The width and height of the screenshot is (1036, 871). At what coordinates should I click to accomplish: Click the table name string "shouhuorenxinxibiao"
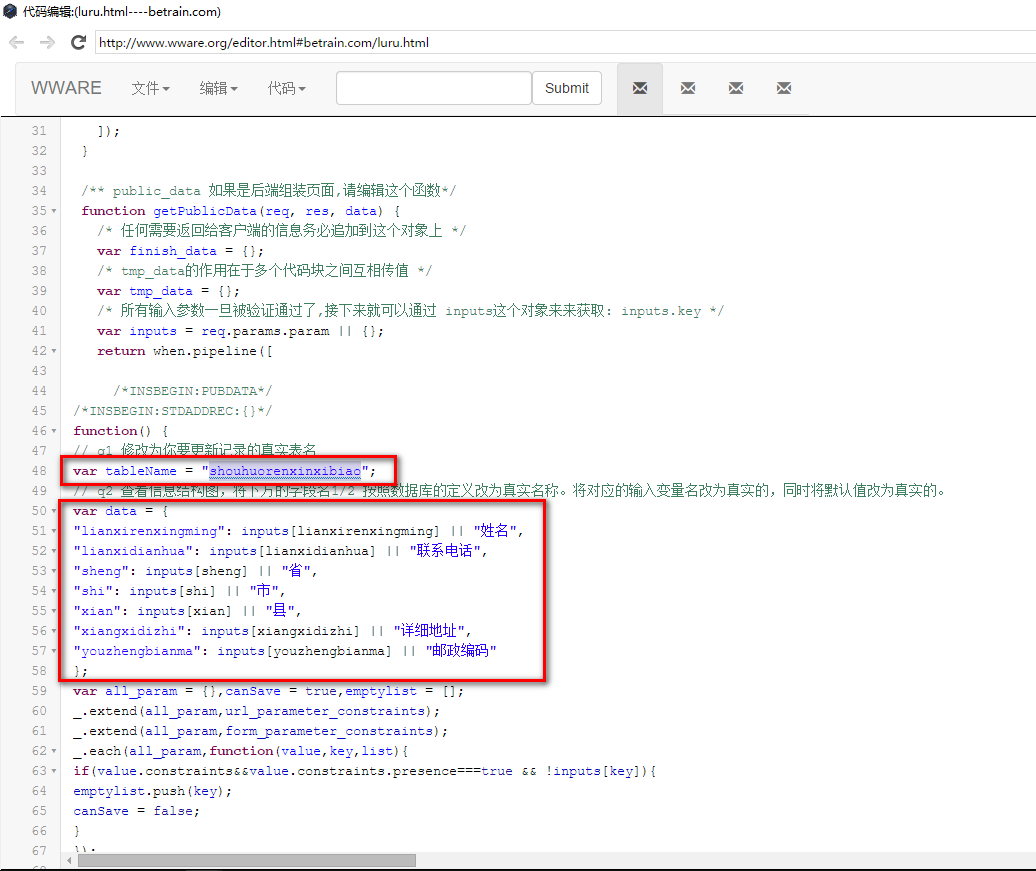tap(285, 471)
